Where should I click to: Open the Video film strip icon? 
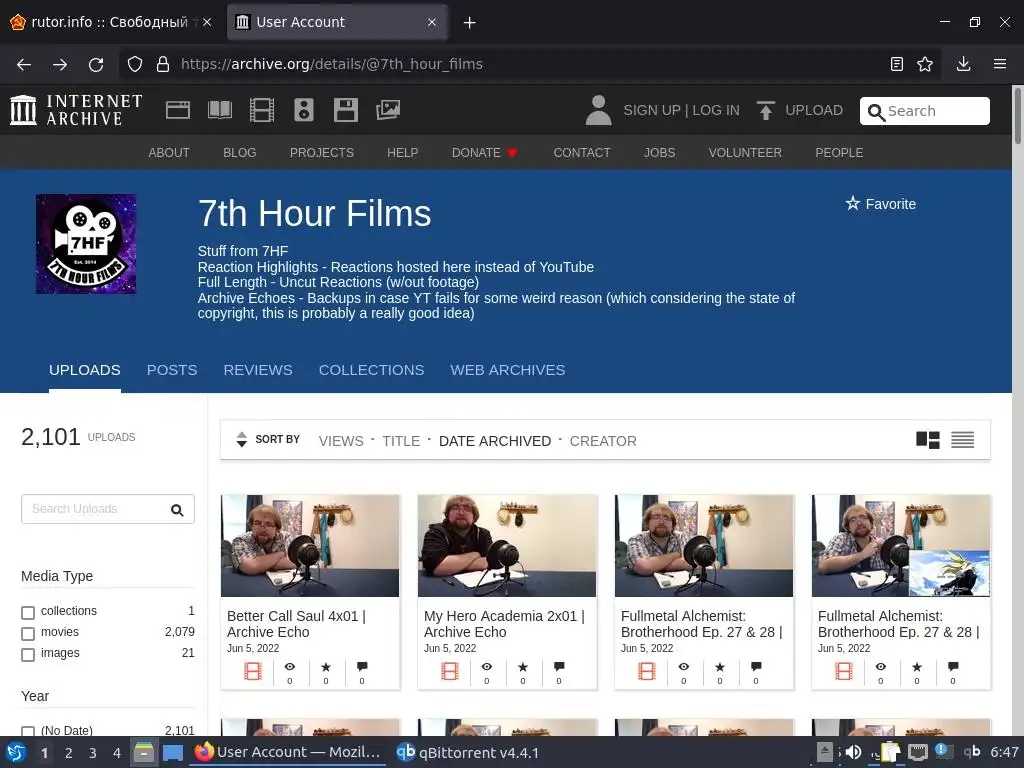click(x=262, y=110)
